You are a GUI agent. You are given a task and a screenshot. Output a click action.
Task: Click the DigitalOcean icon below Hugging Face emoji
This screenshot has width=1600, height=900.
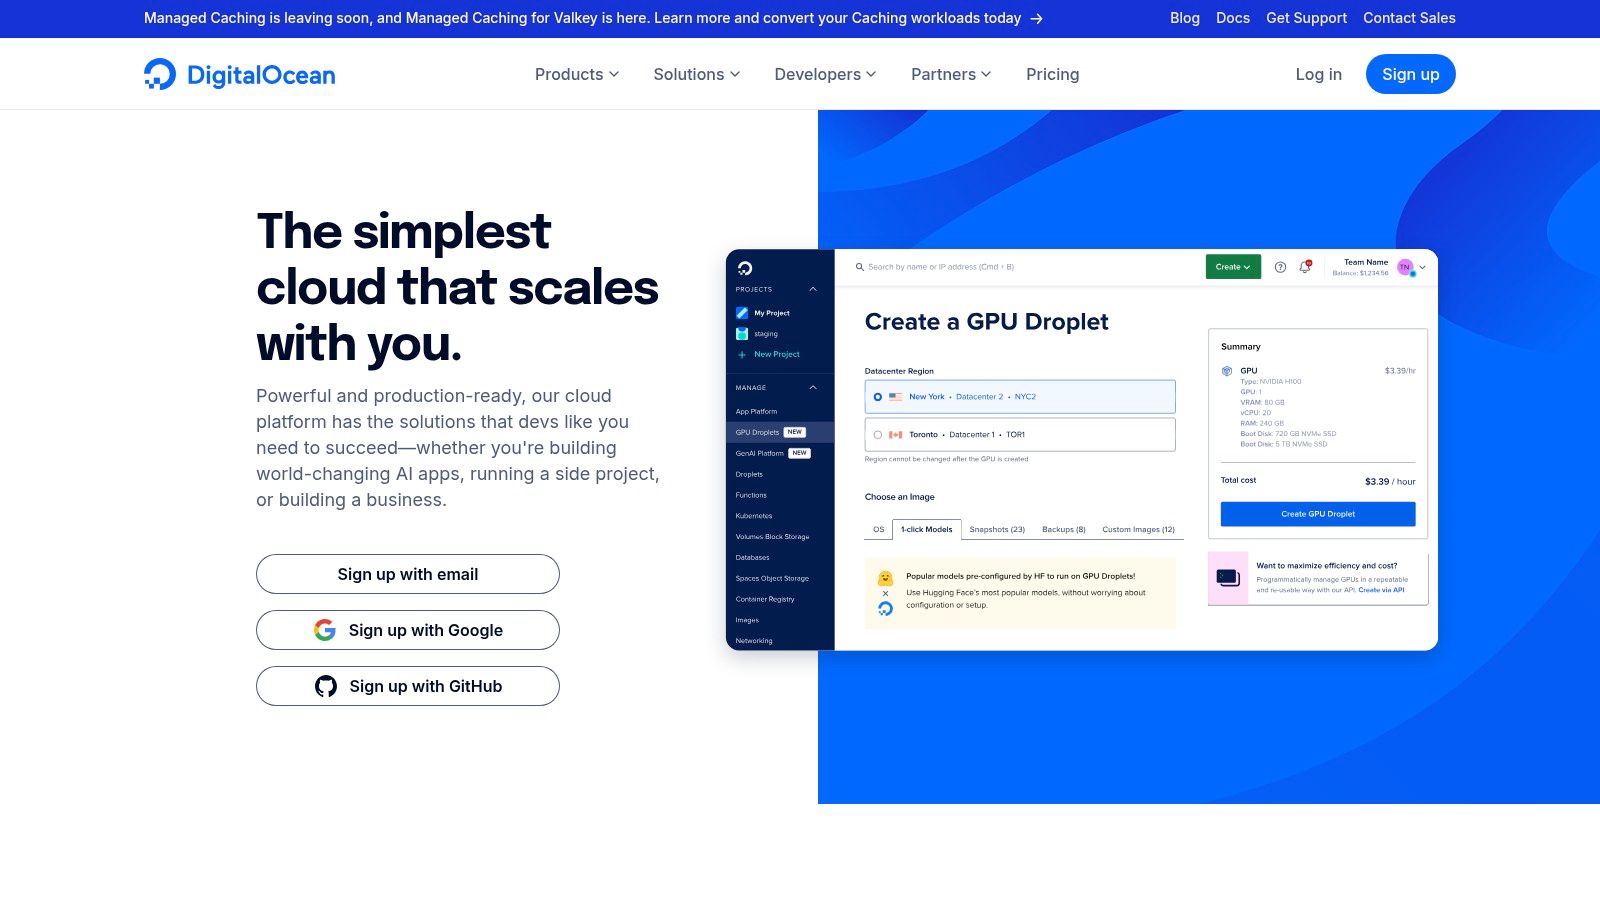click(x=885, y=608)
